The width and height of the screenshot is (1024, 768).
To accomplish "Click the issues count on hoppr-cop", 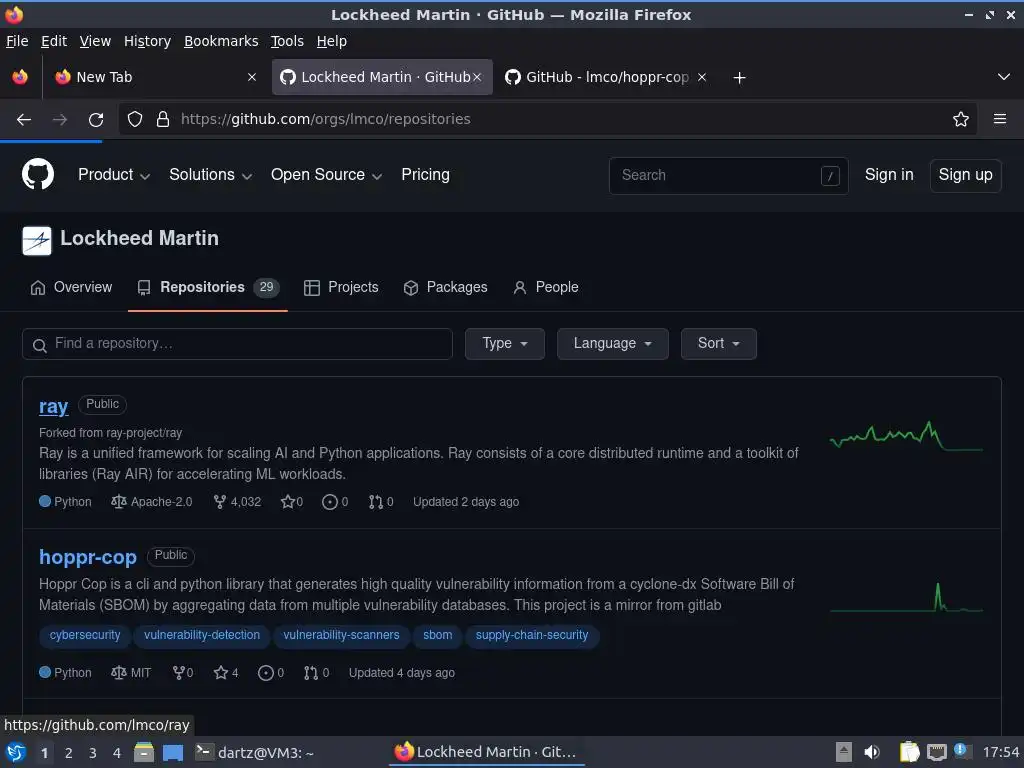I will [271, 673].
